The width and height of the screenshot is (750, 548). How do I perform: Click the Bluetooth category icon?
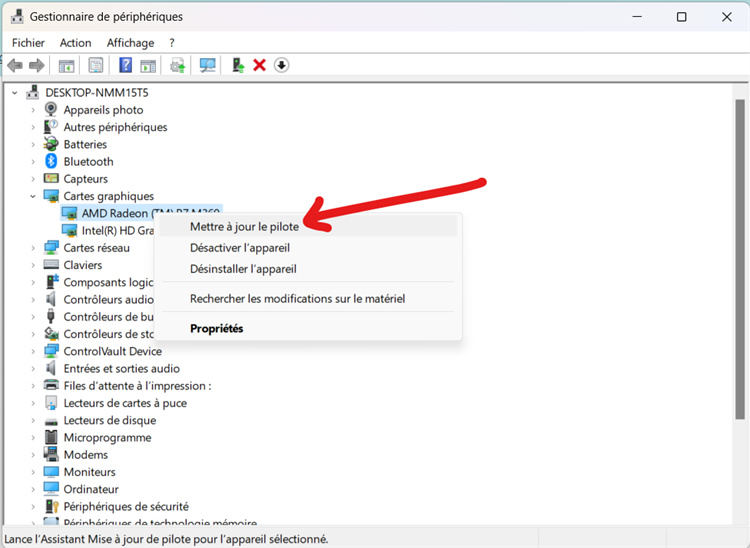pyautogui.click(x=52, y=162)
